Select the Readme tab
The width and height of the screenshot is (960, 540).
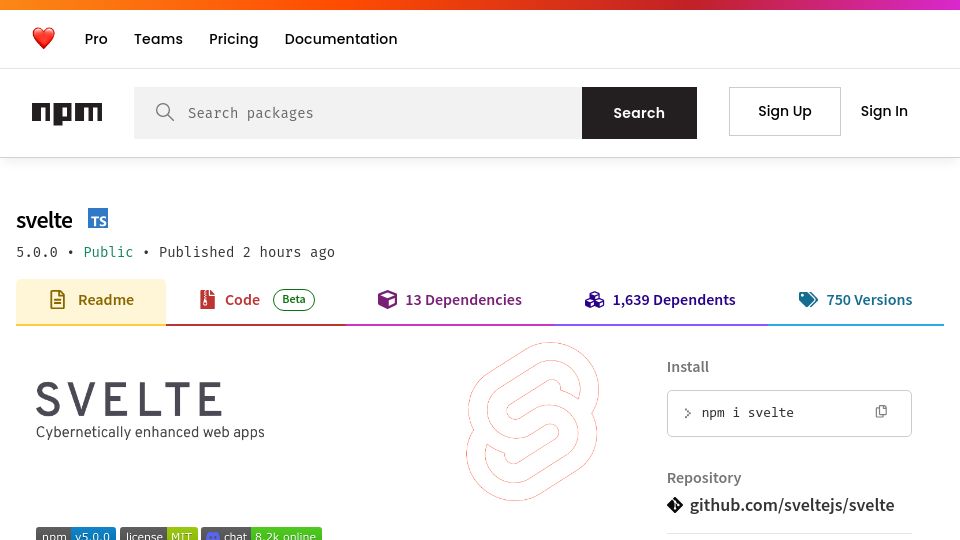pos(91,301)
